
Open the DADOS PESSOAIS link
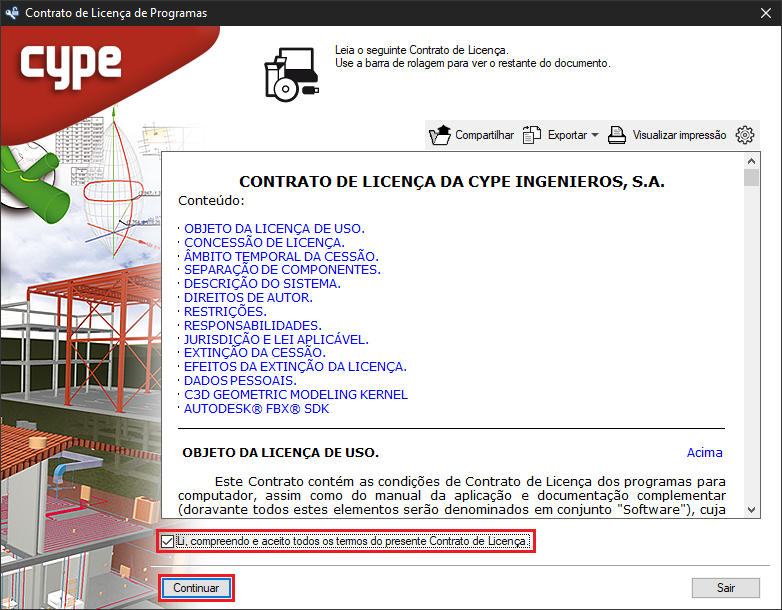(x=240, y=381)
